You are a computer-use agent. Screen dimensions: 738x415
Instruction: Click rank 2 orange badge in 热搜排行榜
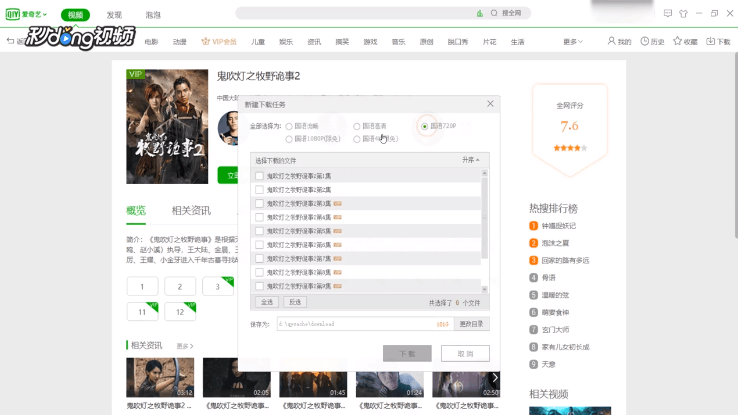(x=533, y=243)
